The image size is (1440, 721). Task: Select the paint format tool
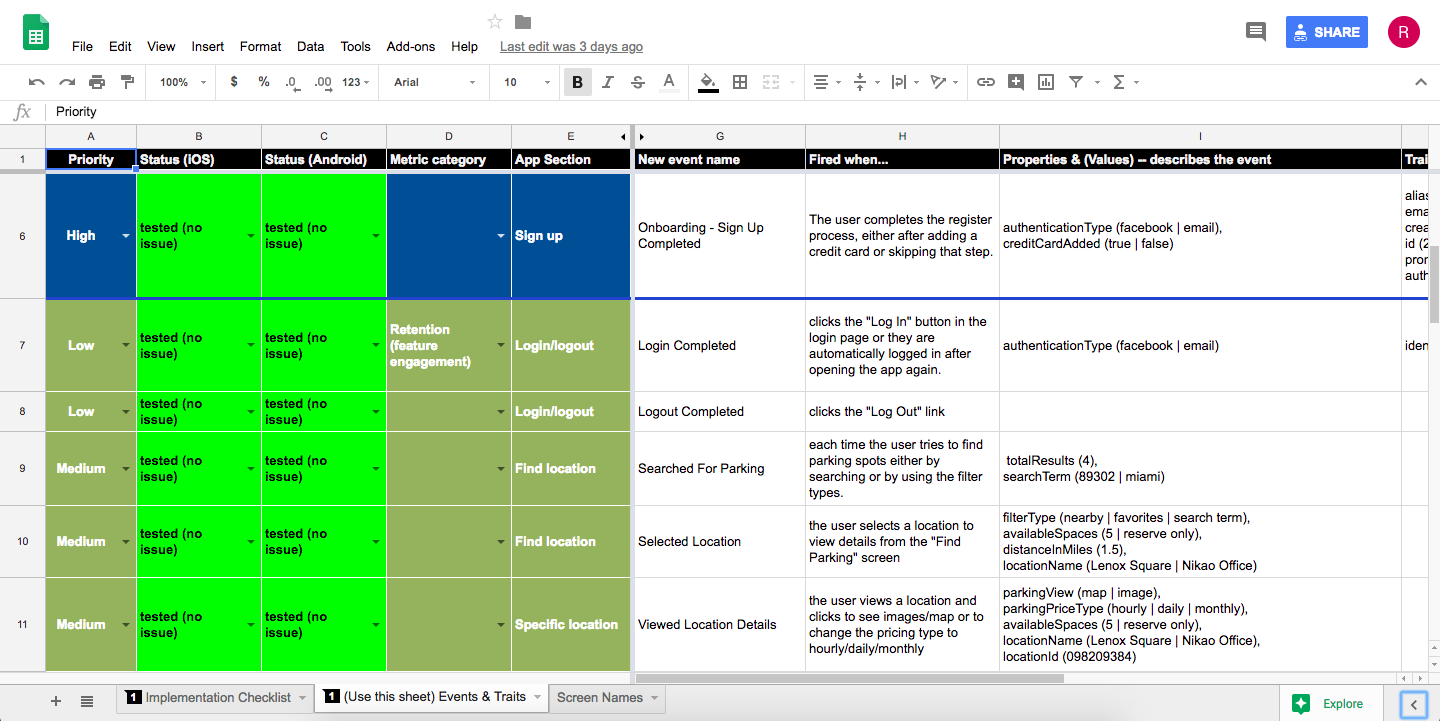point(127,82)
